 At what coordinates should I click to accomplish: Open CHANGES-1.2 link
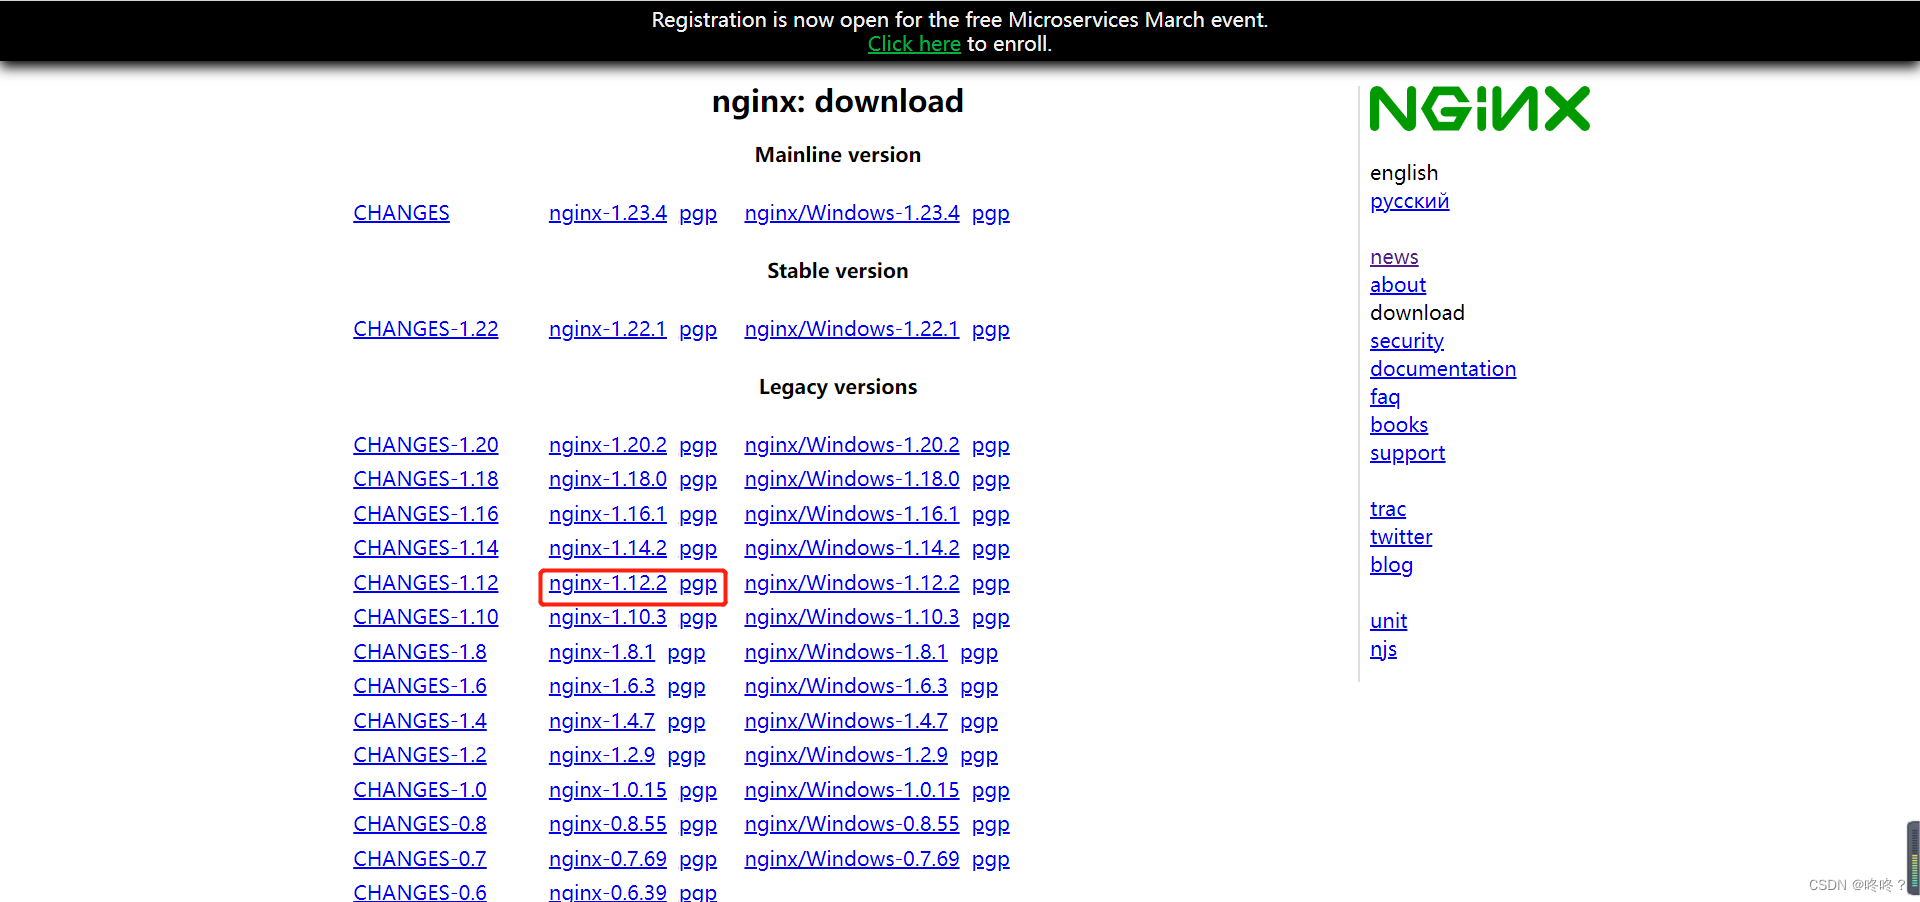click(419, 755)
